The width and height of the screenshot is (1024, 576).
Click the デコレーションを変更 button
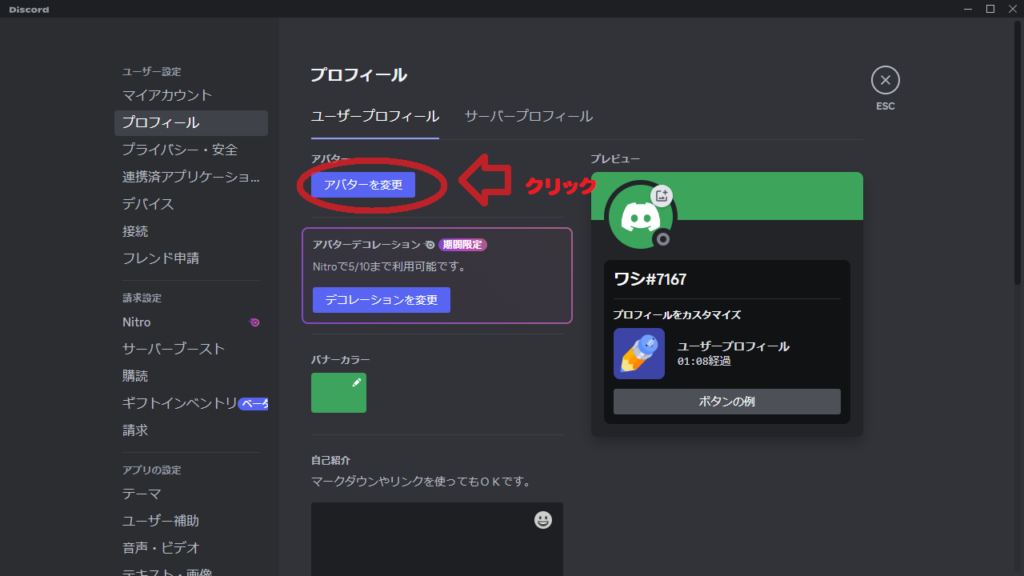[381, 300]
